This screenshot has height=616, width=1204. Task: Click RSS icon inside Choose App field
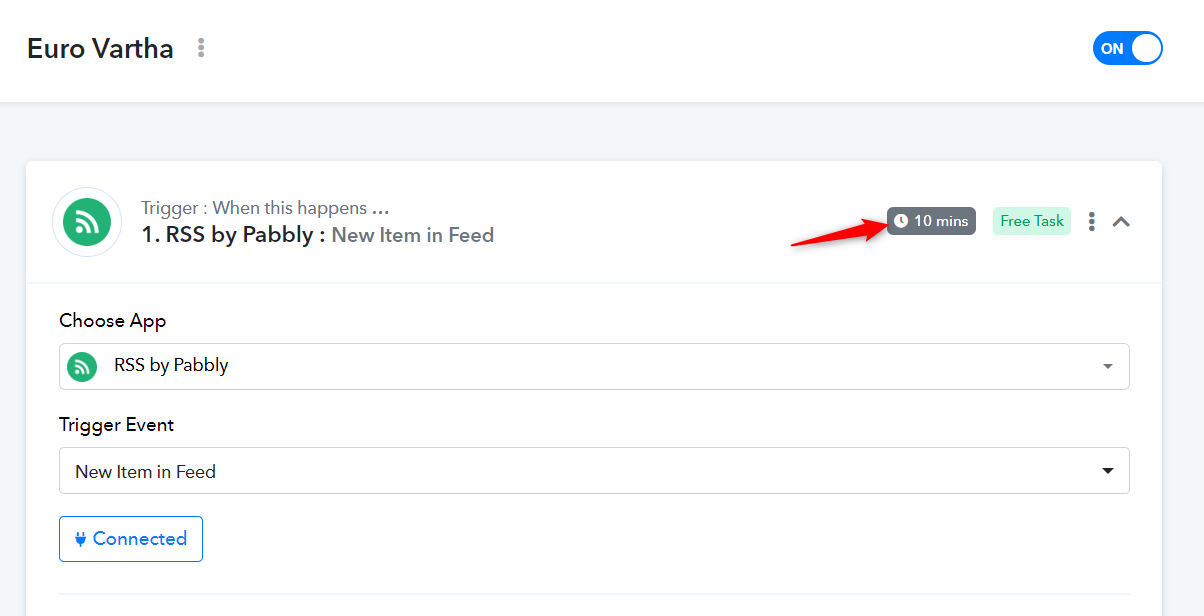tap(82, 367)
